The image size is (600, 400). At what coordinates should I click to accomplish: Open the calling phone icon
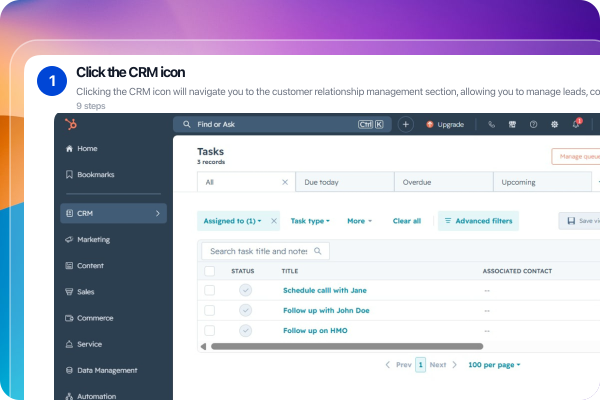(491, 124)
